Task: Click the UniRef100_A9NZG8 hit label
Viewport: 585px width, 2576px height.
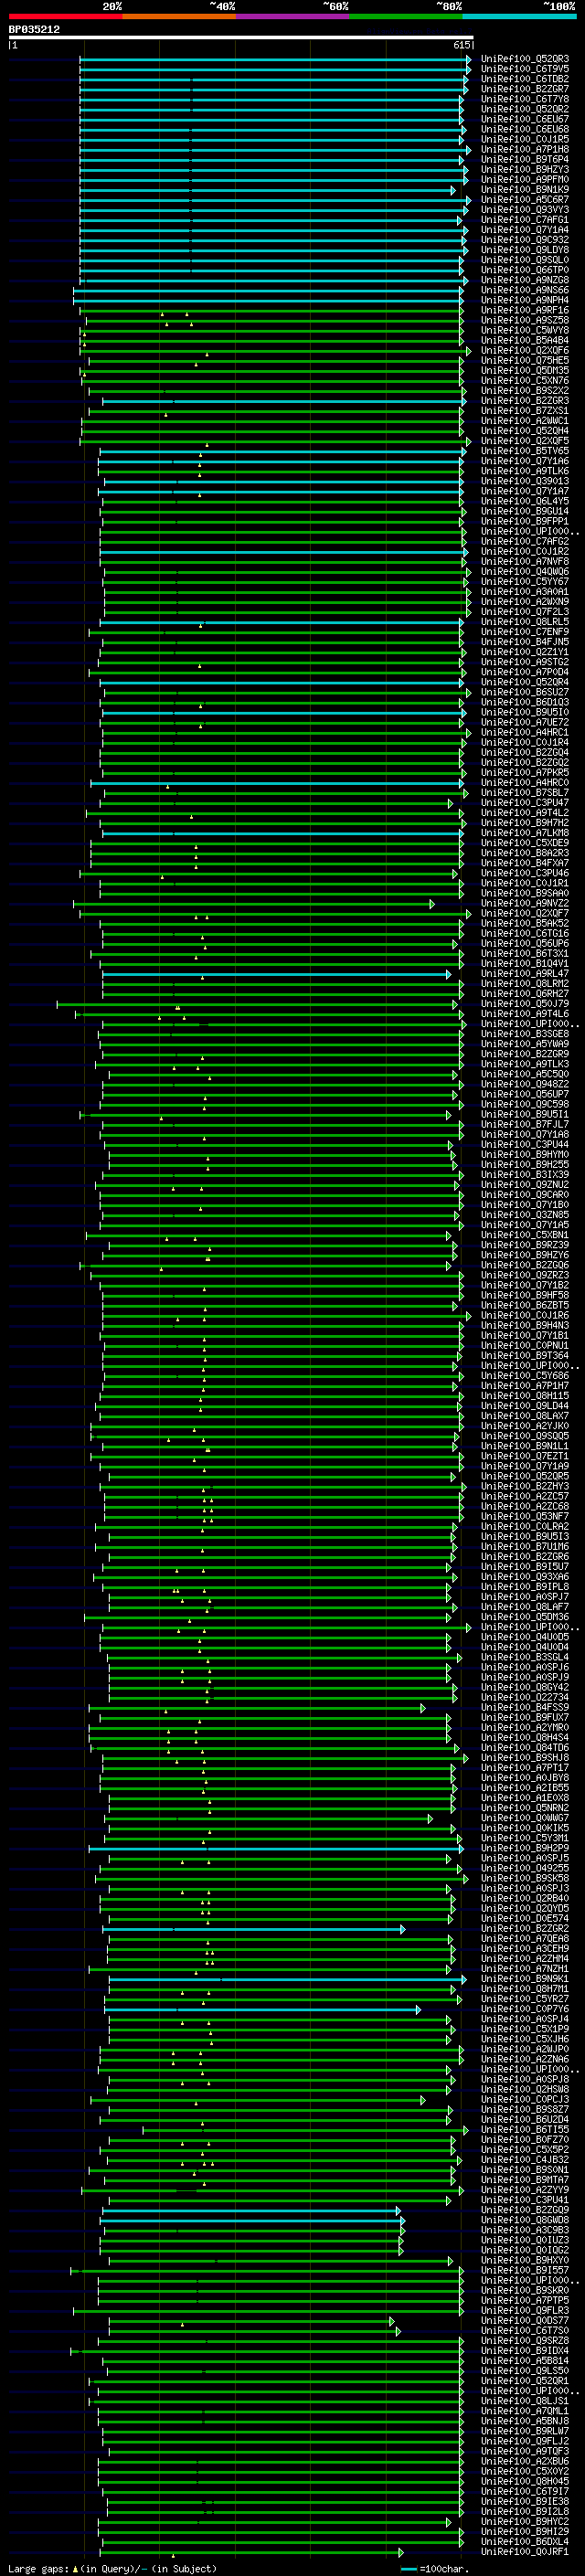Action: (525, 280)
